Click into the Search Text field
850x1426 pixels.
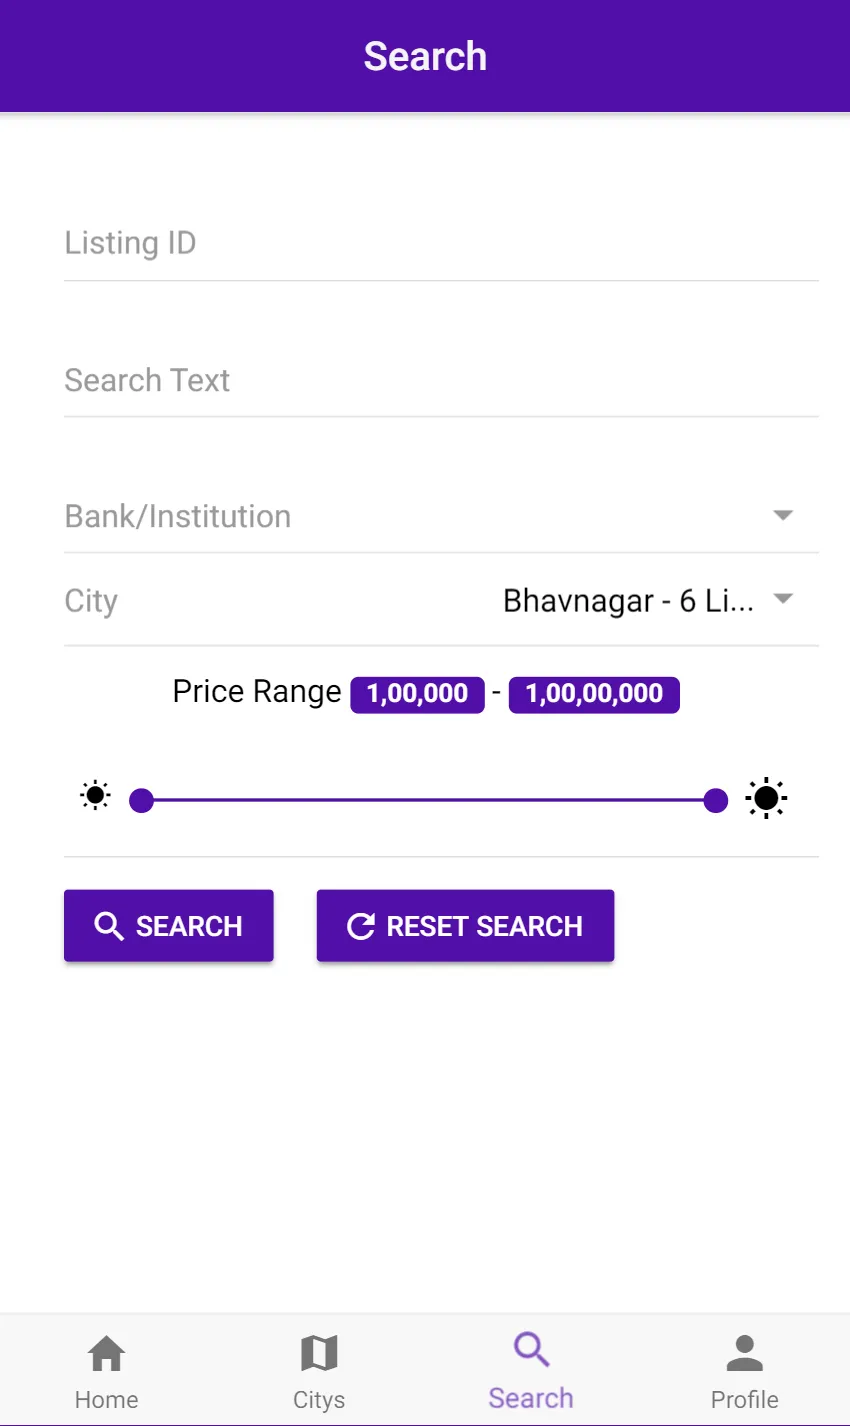(x=440, y=380)
